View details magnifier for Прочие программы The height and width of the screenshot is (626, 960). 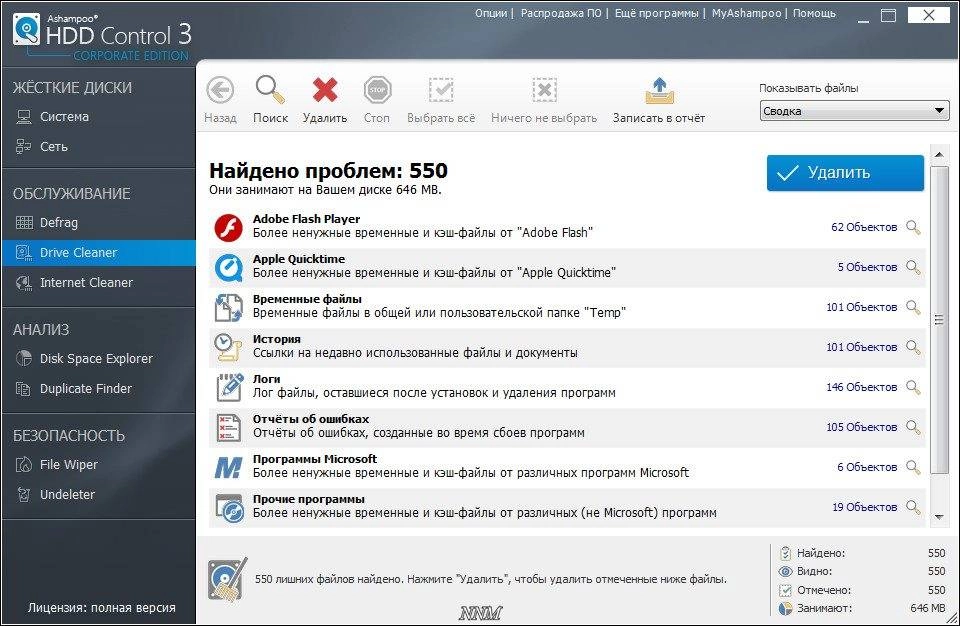click(x=913, y=507)
